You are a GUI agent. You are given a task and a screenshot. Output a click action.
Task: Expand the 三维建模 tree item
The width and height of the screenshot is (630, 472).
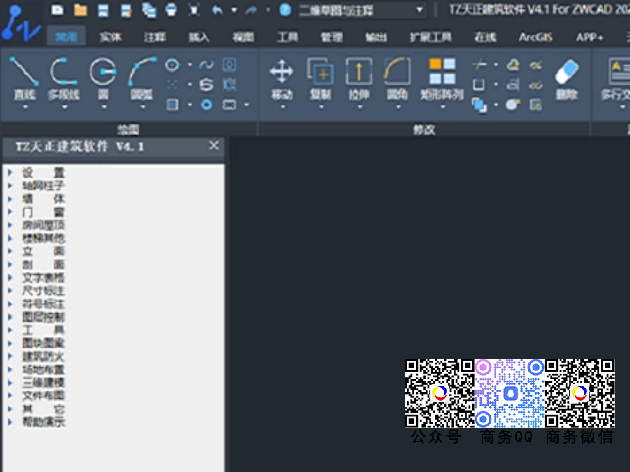(x=10, y=382)
